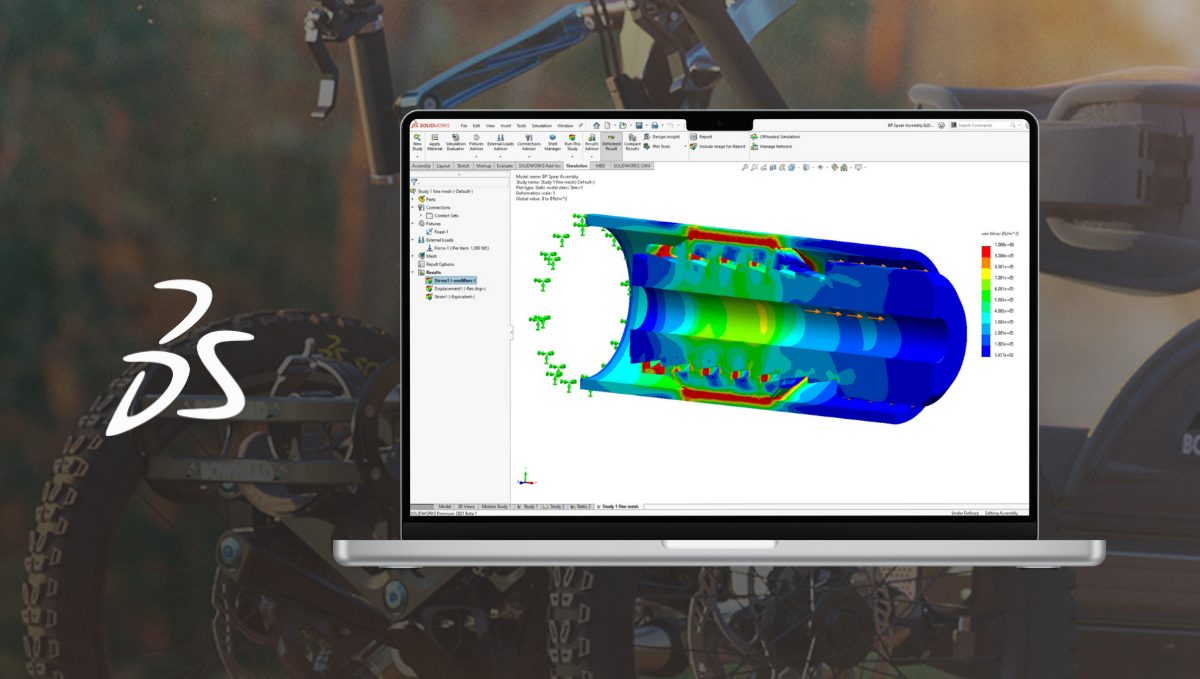Viewport: 1200px width, 679px height.
Task: Click the New document icon
Action: point(607,125)
